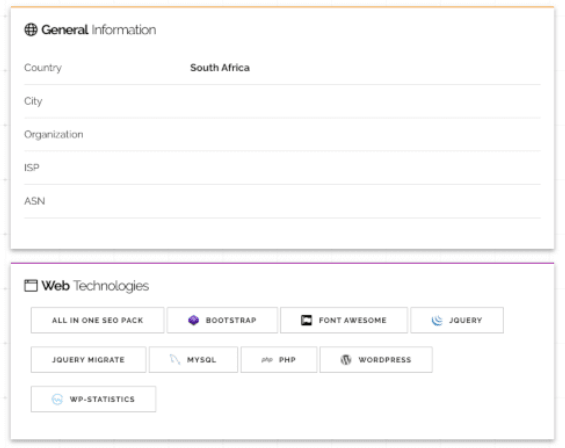The image size is (565, 448).
Task: Open the jQuery technology tag
Action: coord(457,320)
